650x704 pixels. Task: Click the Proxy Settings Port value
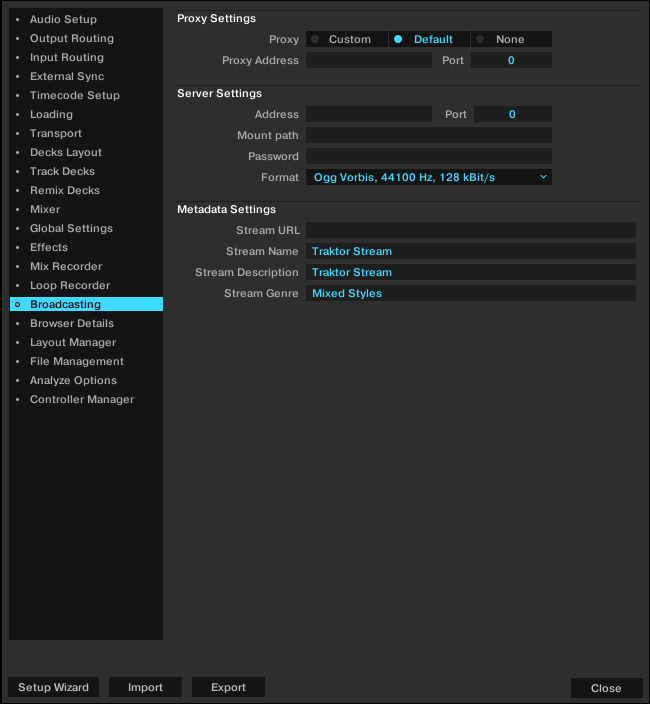pyautogui.click(x=511, y=60)
